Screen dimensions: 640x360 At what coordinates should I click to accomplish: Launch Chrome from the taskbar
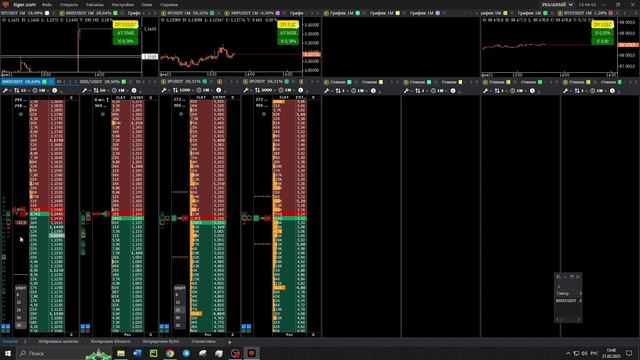pyautogui.click(x=170, y=353)
